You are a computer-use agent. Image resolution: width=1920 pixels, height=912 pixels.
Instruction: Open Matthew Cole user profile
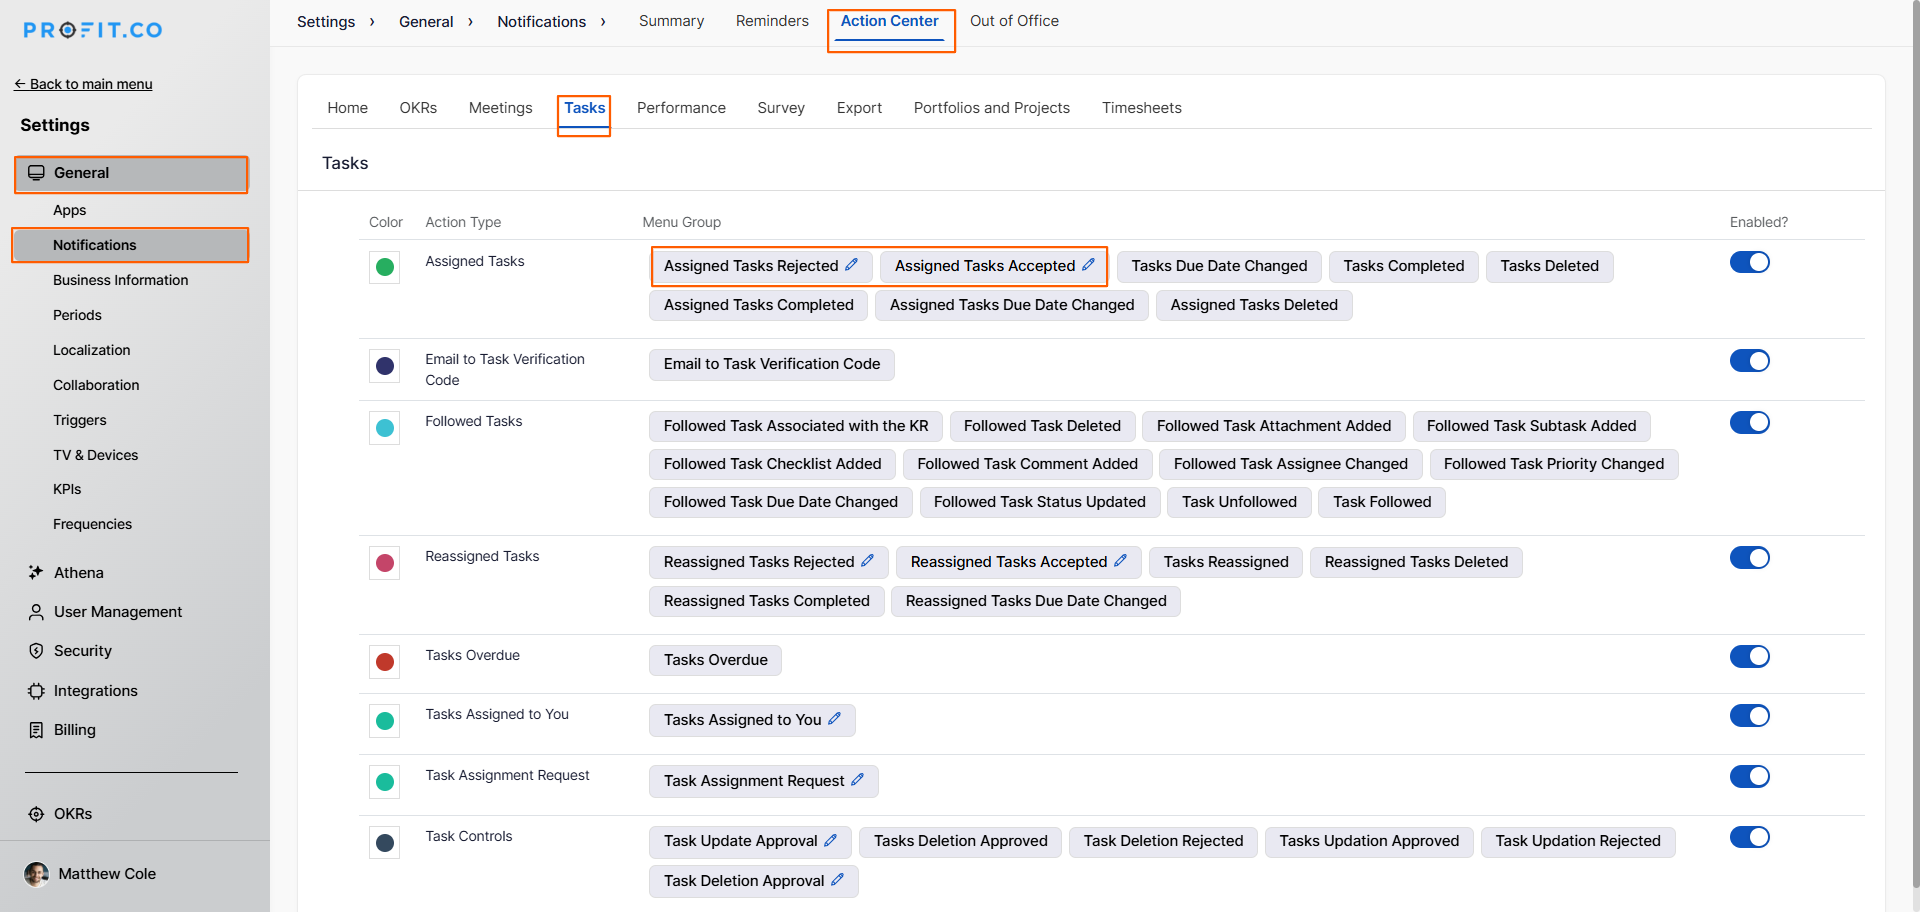[107, 874]
